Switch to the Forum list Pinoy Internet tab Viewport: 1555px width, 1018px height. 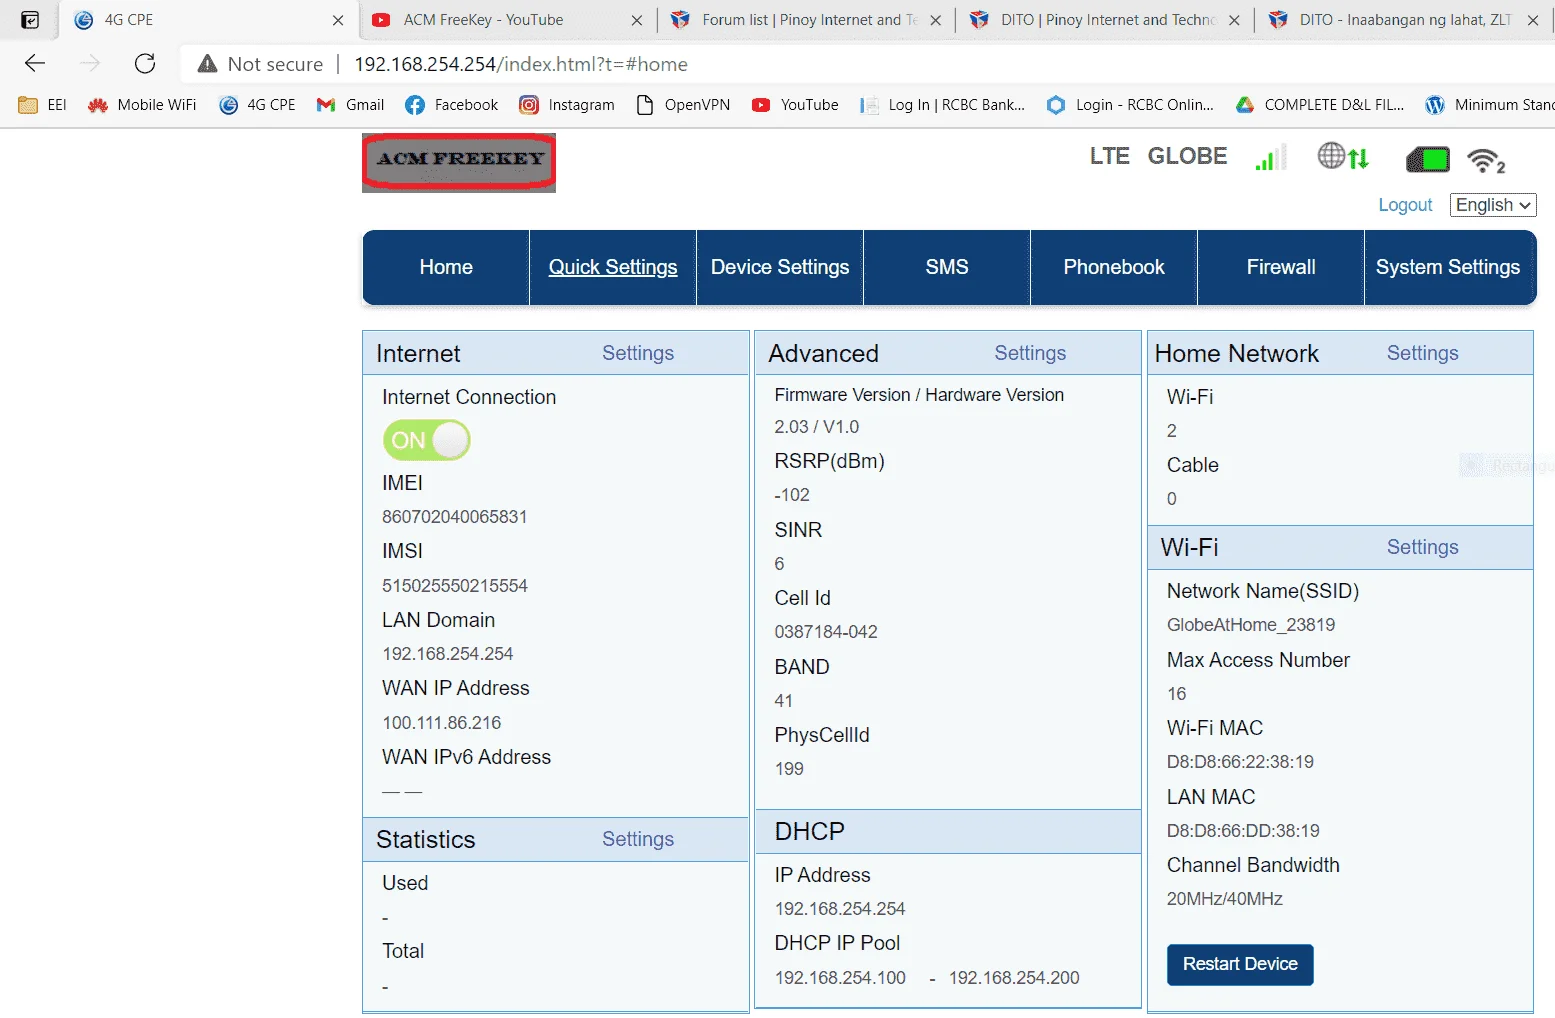(806, 20)
